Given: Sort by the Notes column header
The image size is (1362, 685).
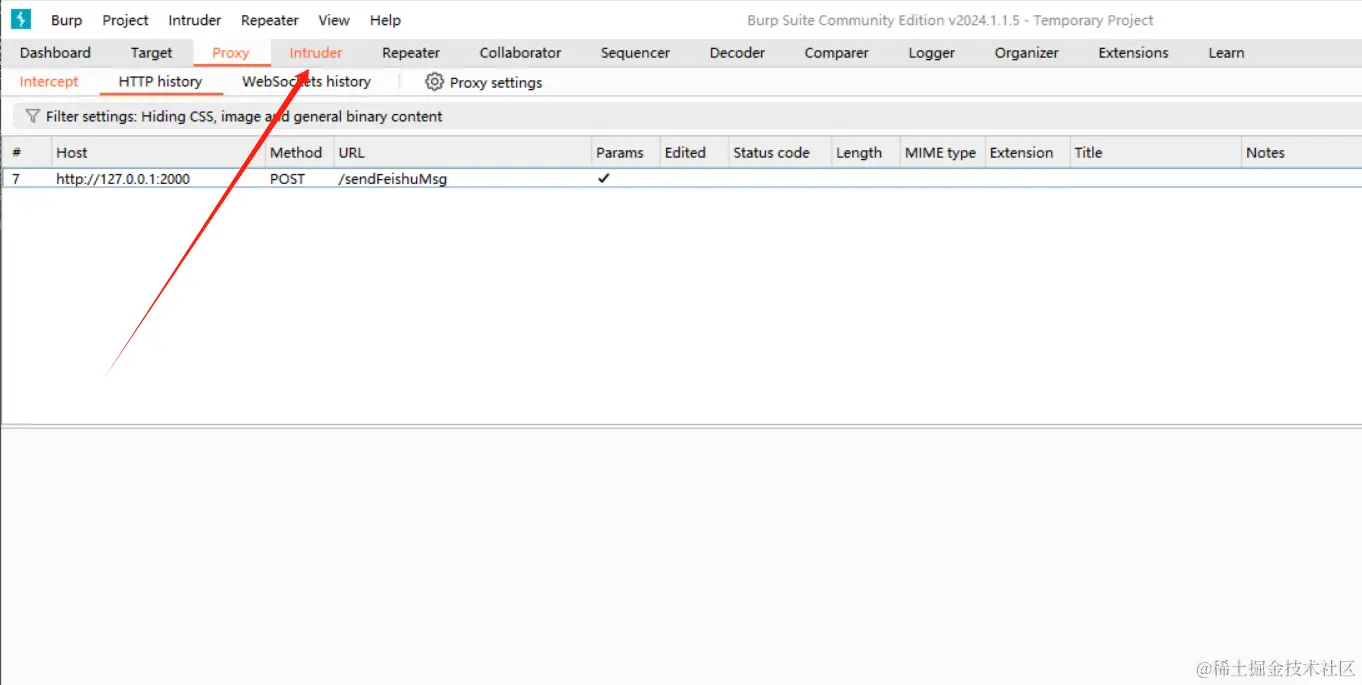Looking at the screenshot, I should click(x=1301, y=152).
